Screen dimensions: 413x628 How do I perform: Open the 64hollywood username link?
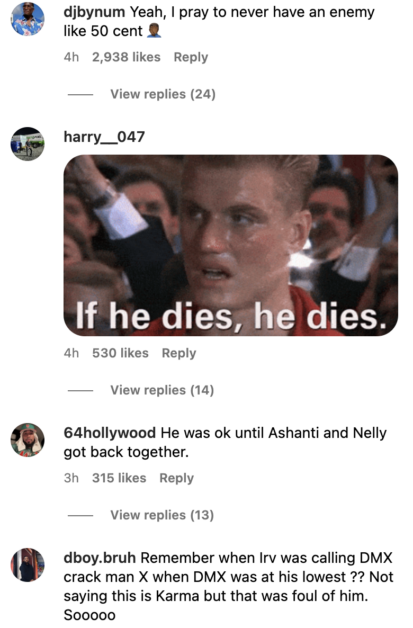tap(110, 433)
